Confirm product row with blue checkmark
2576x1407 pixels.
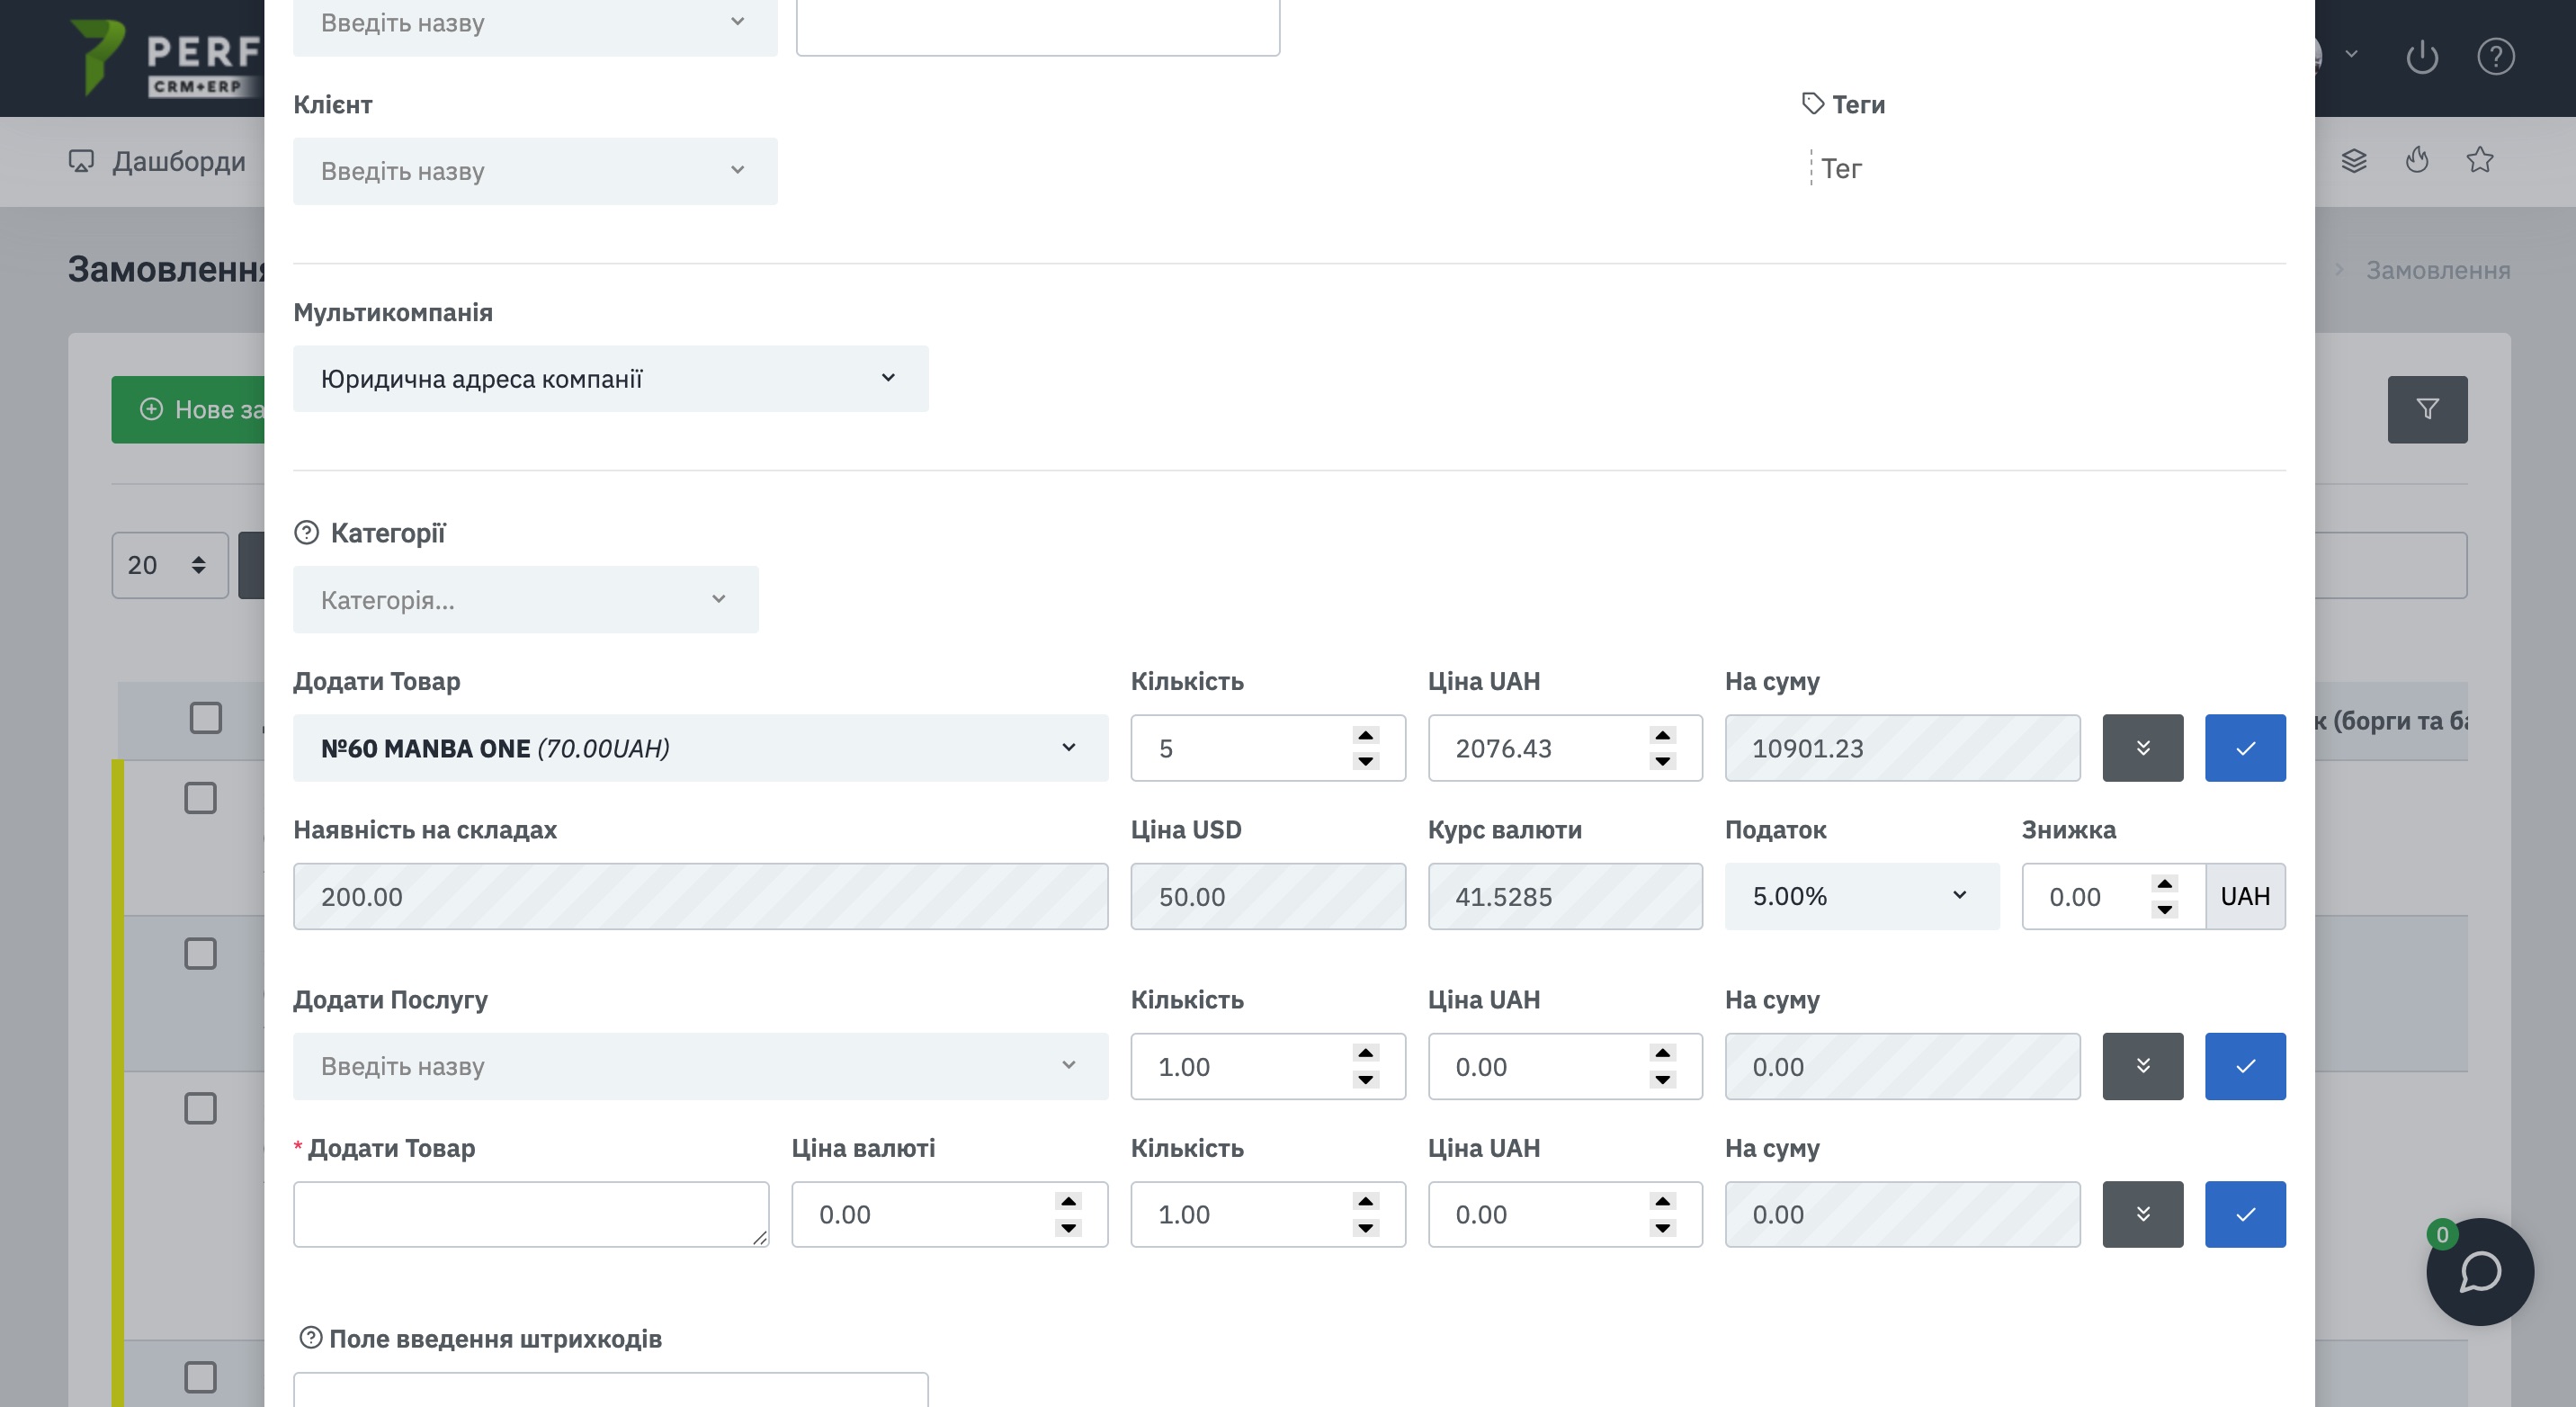pyautogui.click(x=2245, y=748)
